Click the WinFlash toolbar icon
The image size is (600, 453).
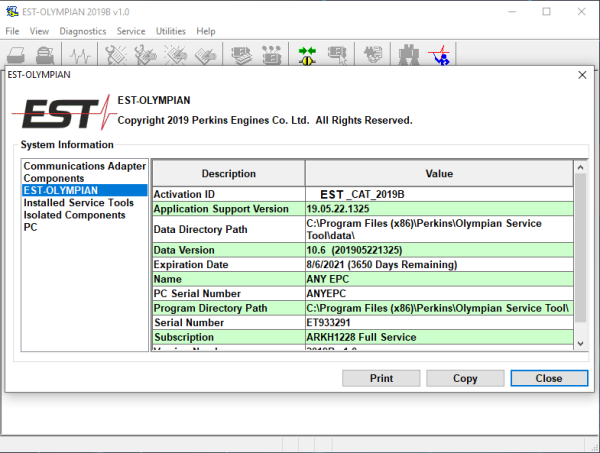coord(373,55)
